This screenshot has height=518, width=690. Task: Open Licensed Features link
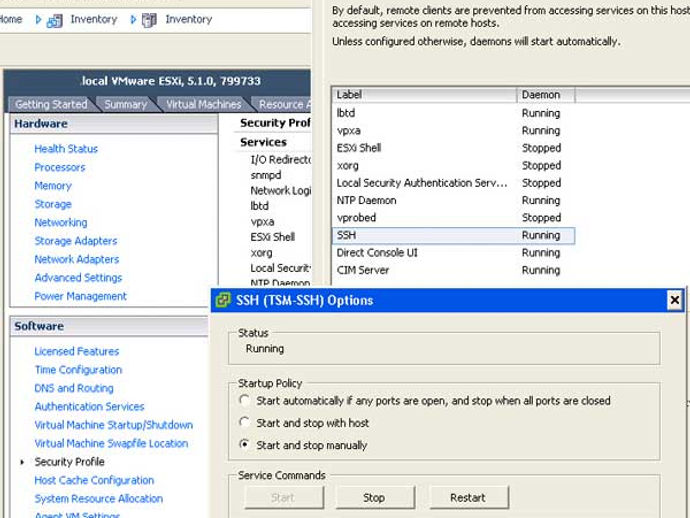click(77, 351)
